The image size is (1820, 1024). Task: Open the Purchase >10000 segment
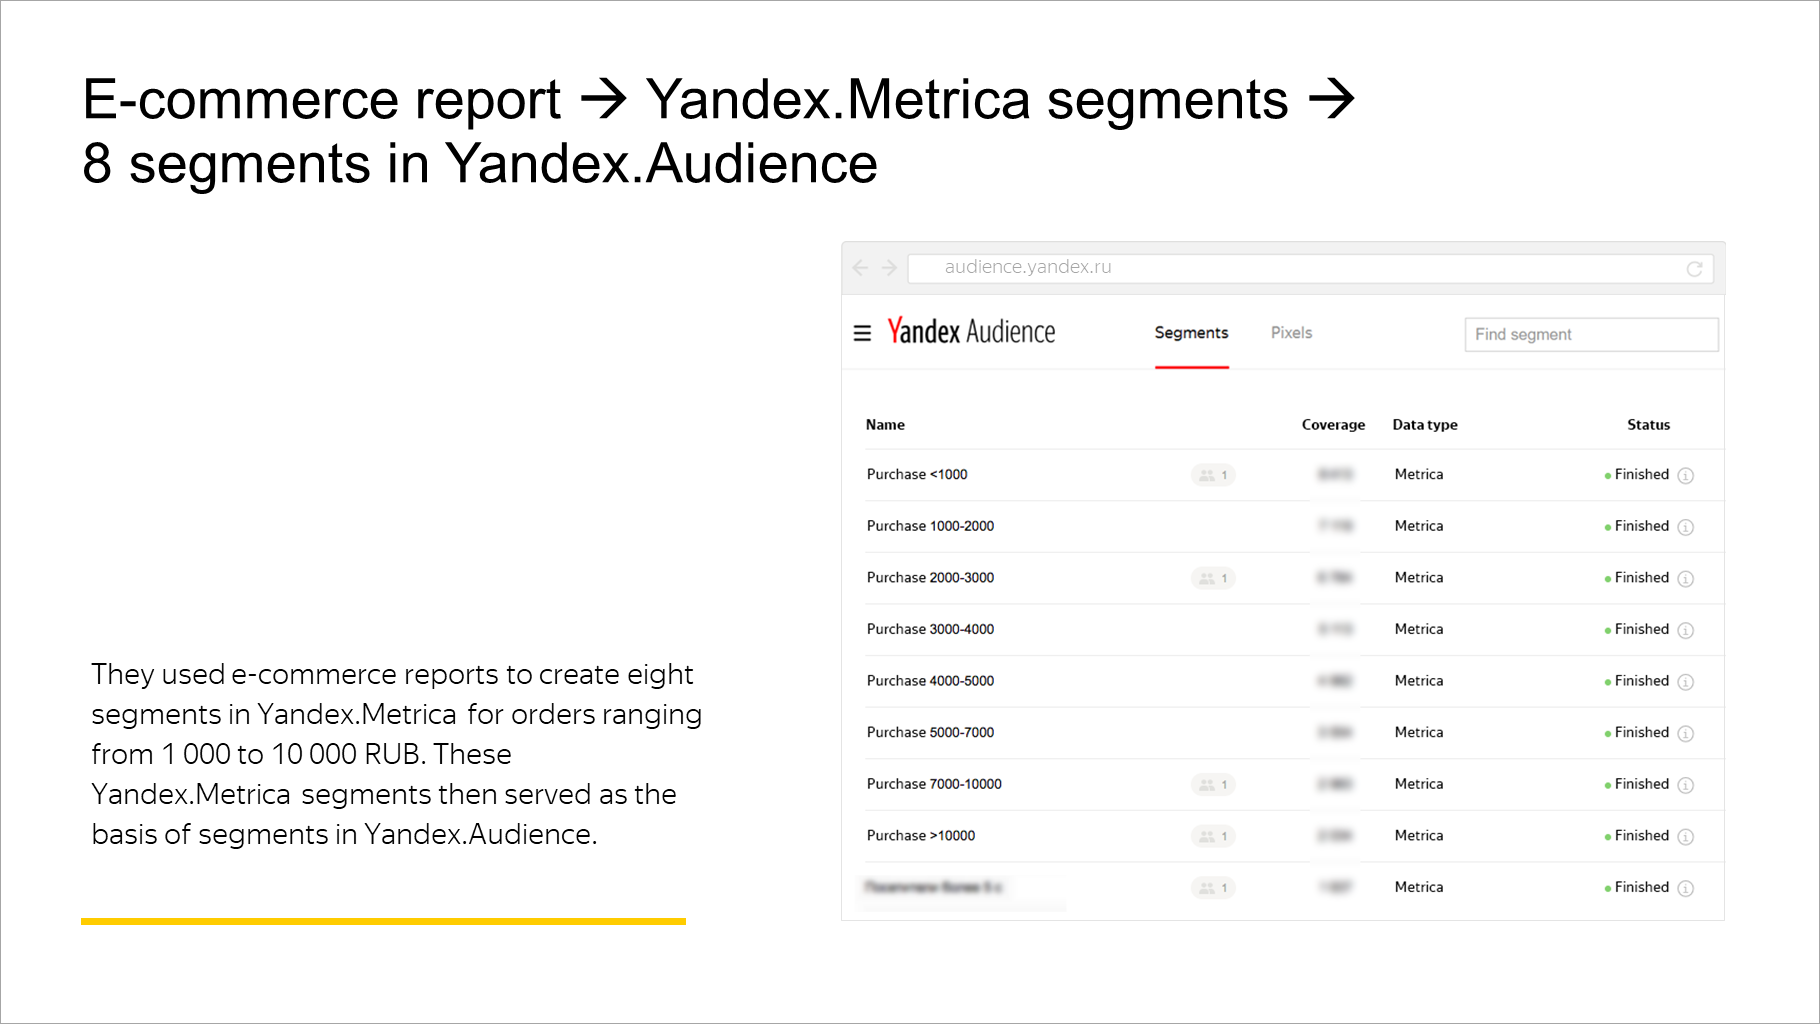point(921,835)
